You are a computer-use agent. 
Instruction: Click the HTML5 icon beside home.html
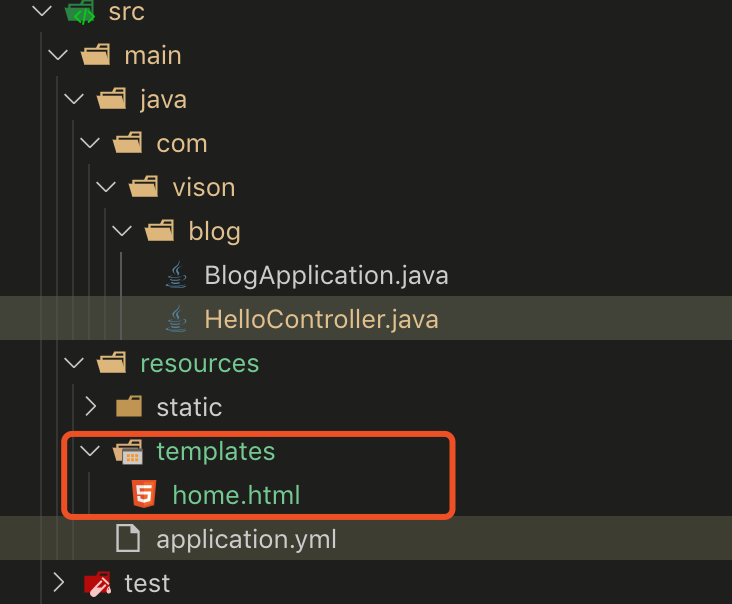[x=144, y=494]
